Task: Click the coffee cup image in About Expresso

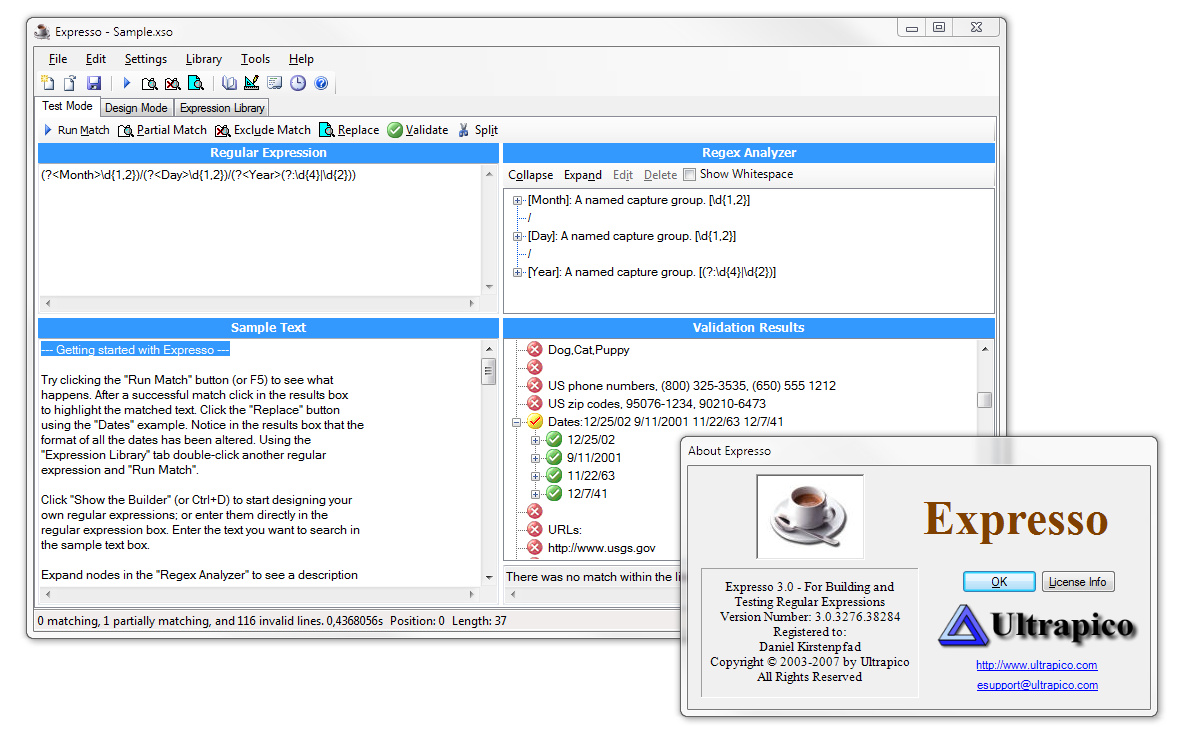Action: point(810,517)
